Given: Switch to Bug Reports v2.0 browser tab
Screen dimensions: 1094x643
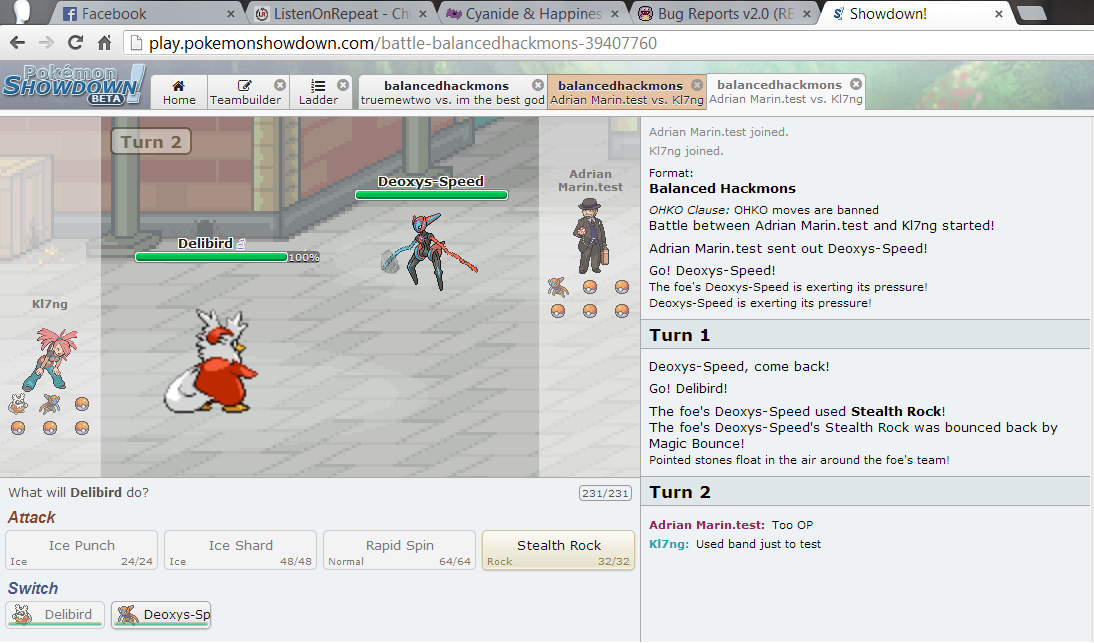Looking at the screenshot, I should tap(724, 13).
